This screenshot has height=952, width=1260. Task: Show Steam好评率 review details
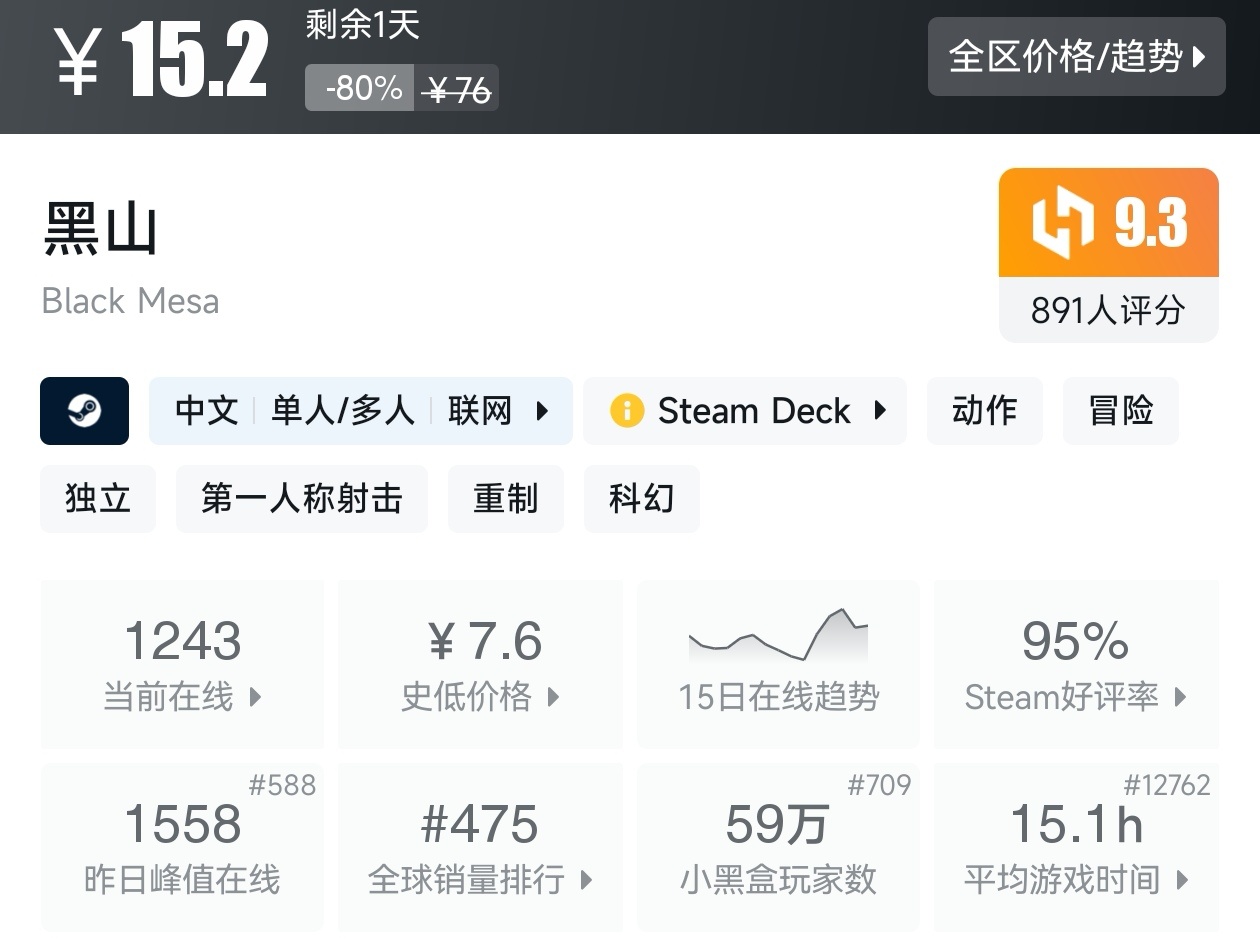(x=1075, y=663)
